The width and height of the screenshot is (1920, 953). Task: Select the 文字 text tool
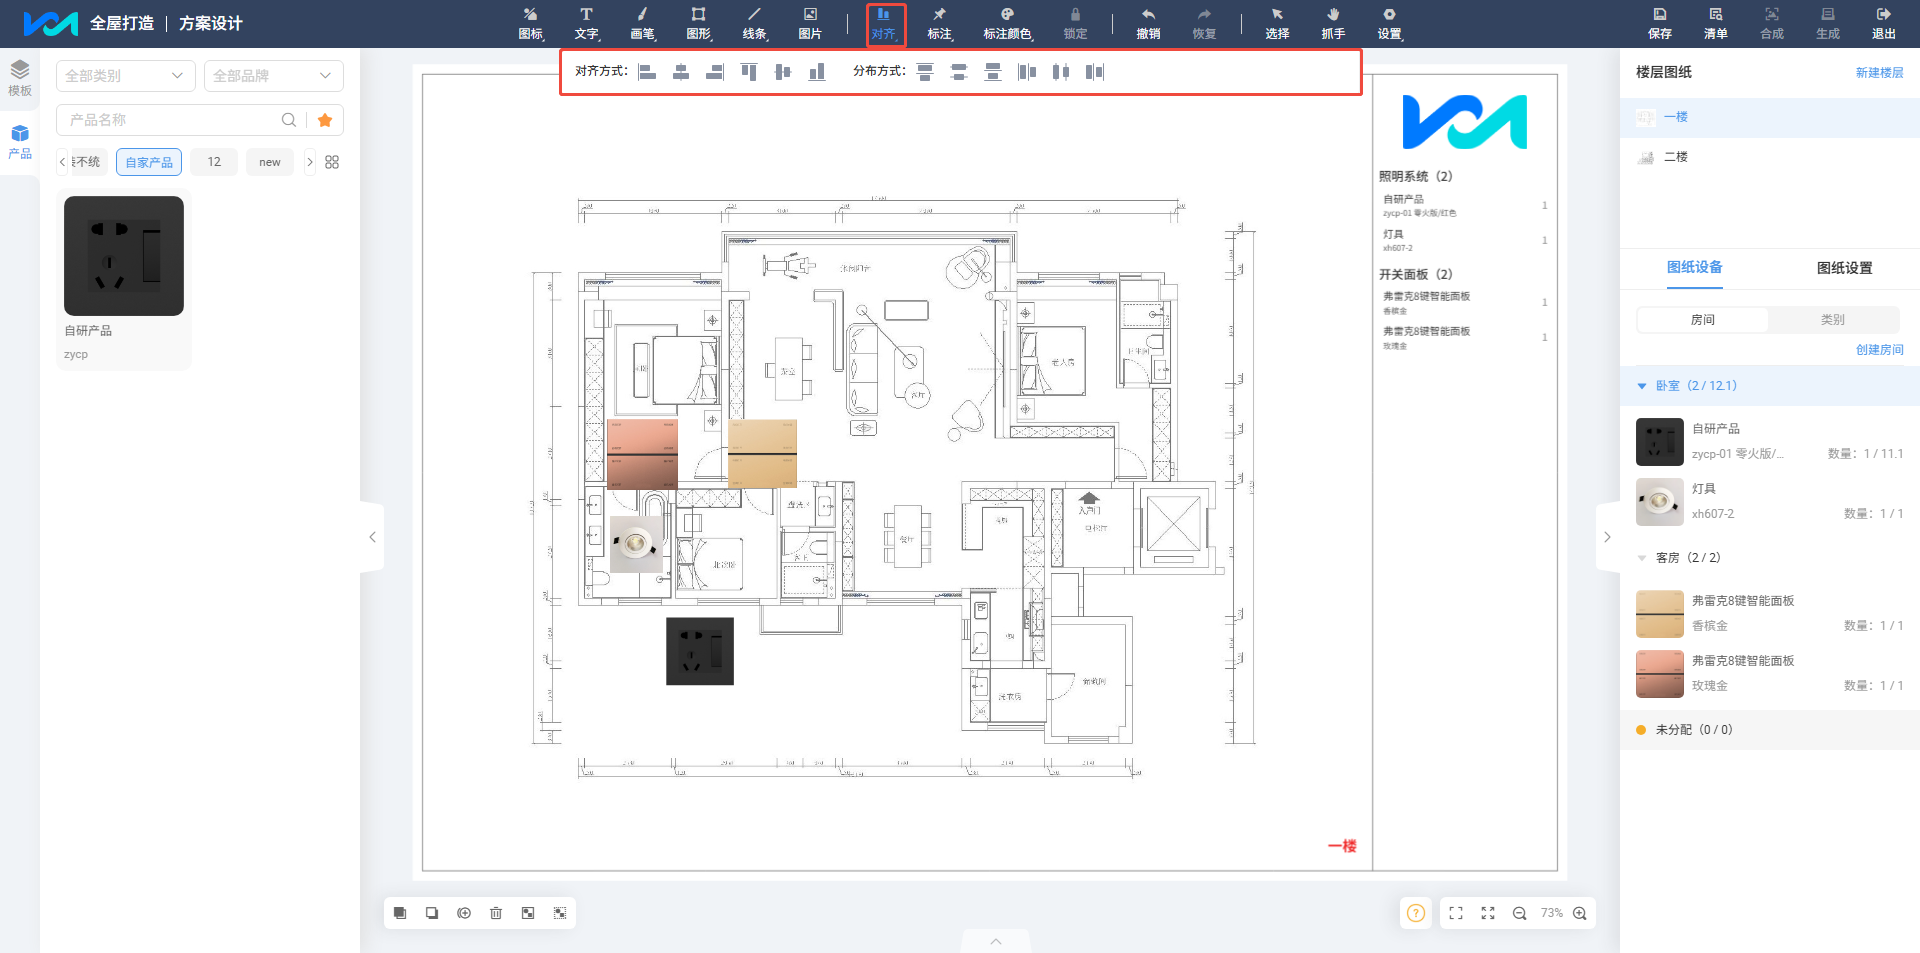pos(586,24)
